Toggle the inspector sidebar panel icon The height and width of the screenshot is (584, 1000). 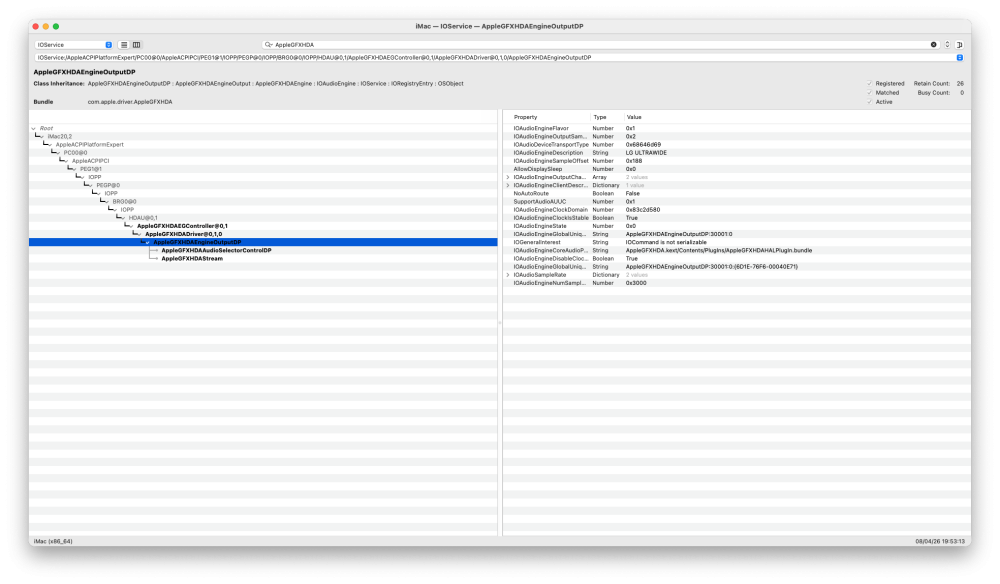959,45
